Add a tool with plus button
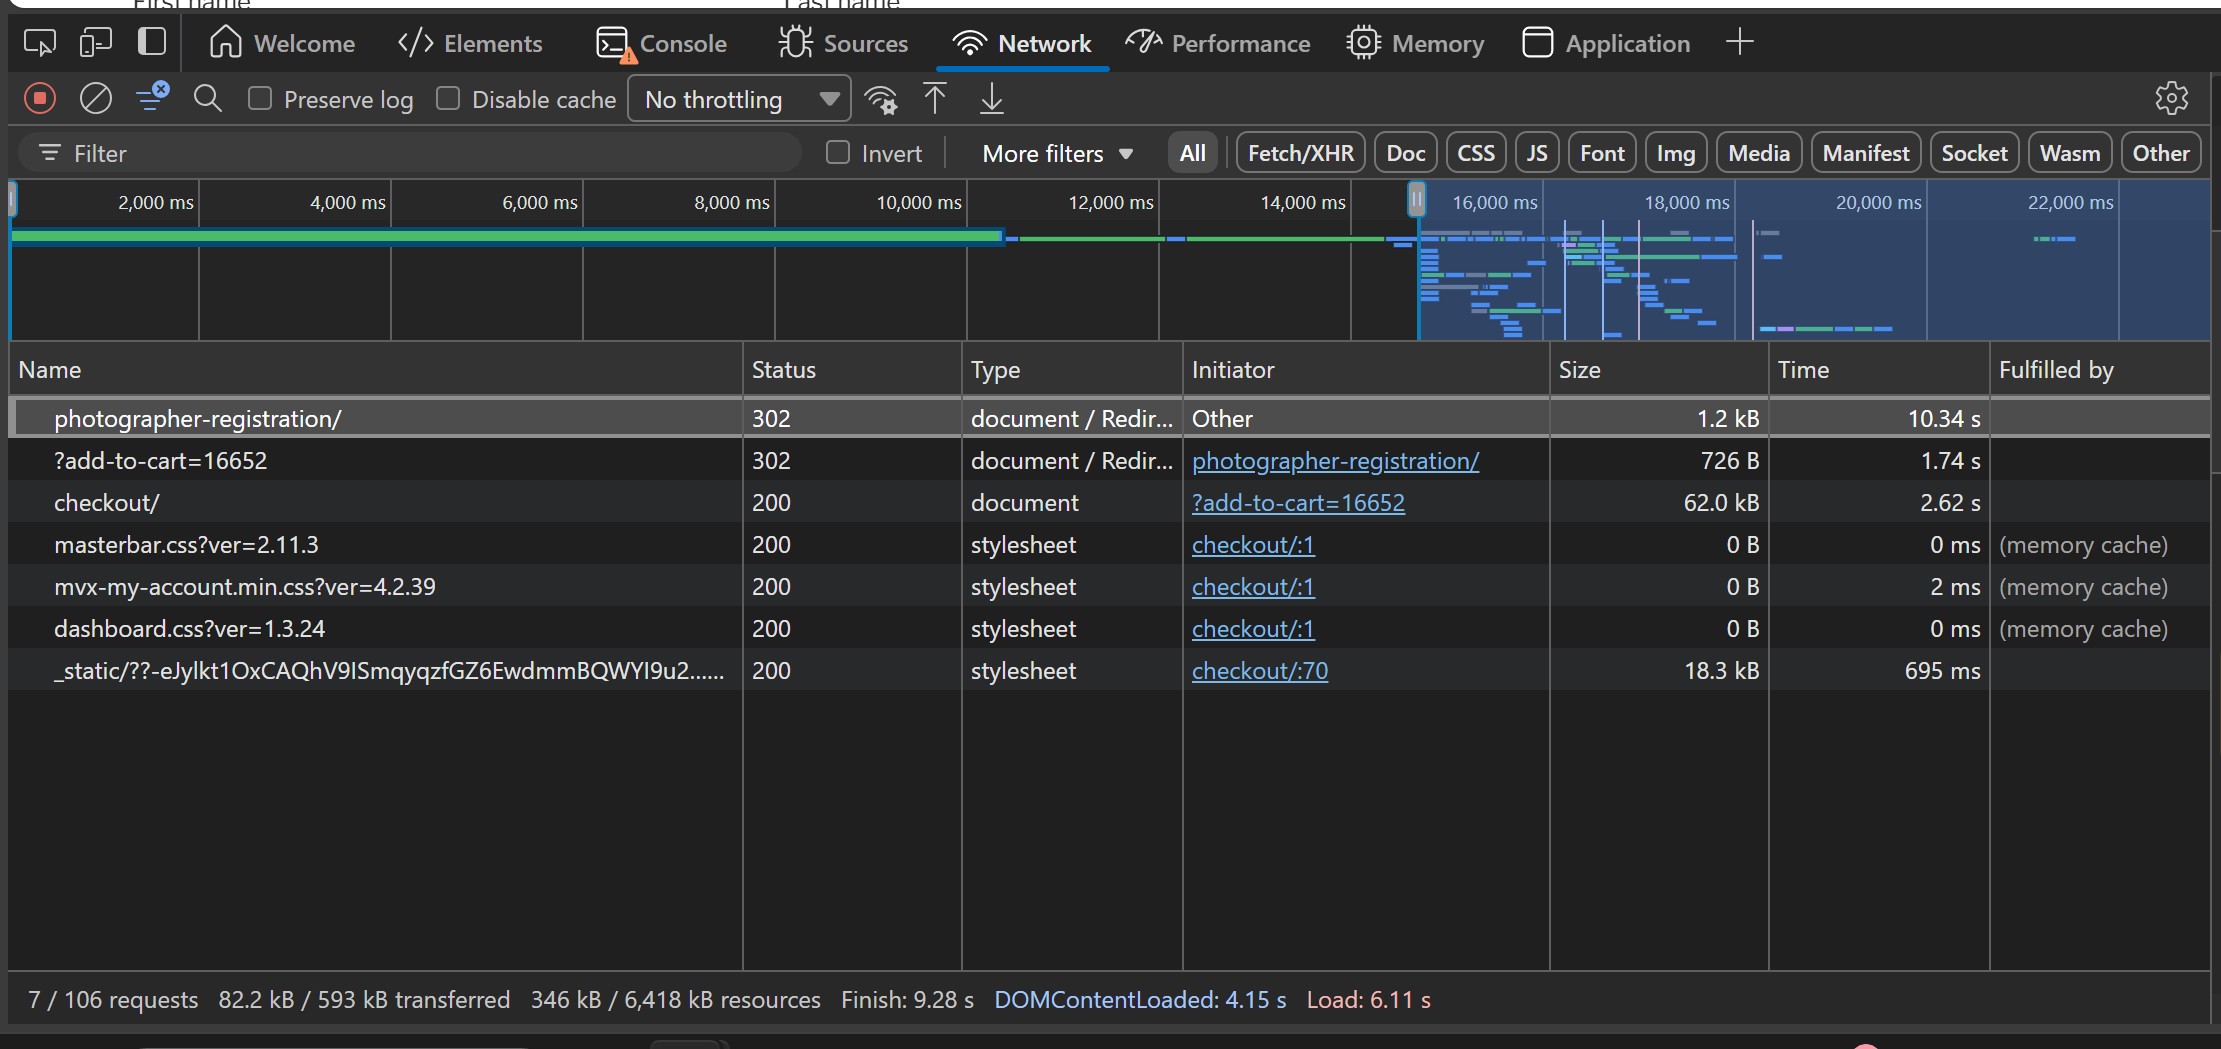This screenshot has height=1049, width=2221. click(x=1740, y=42)
